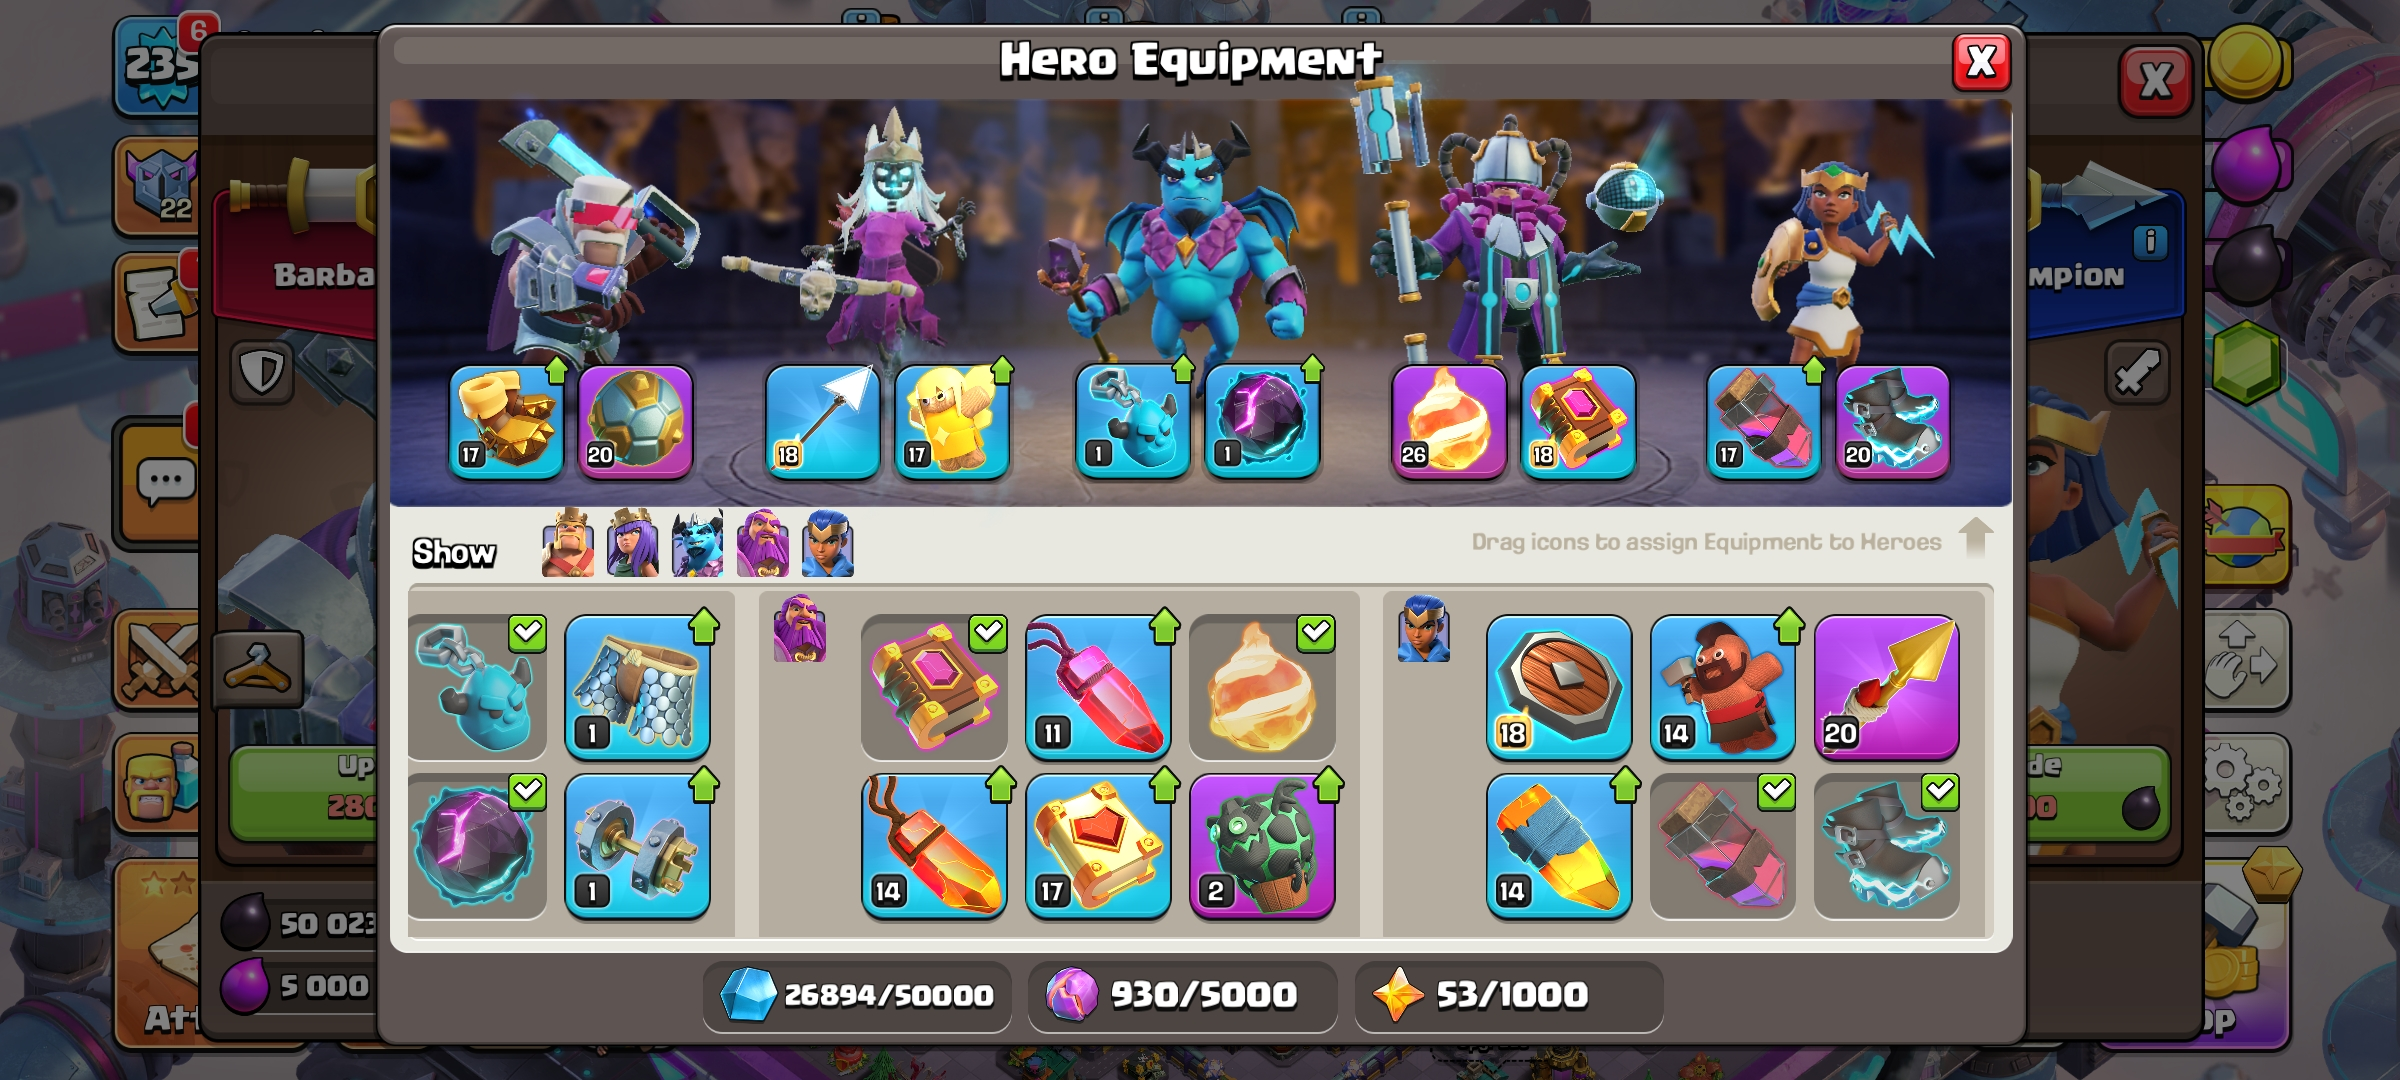Select the Barbarian King filter portrait
Screen dimensions: 2400x1080
[567, 543]
